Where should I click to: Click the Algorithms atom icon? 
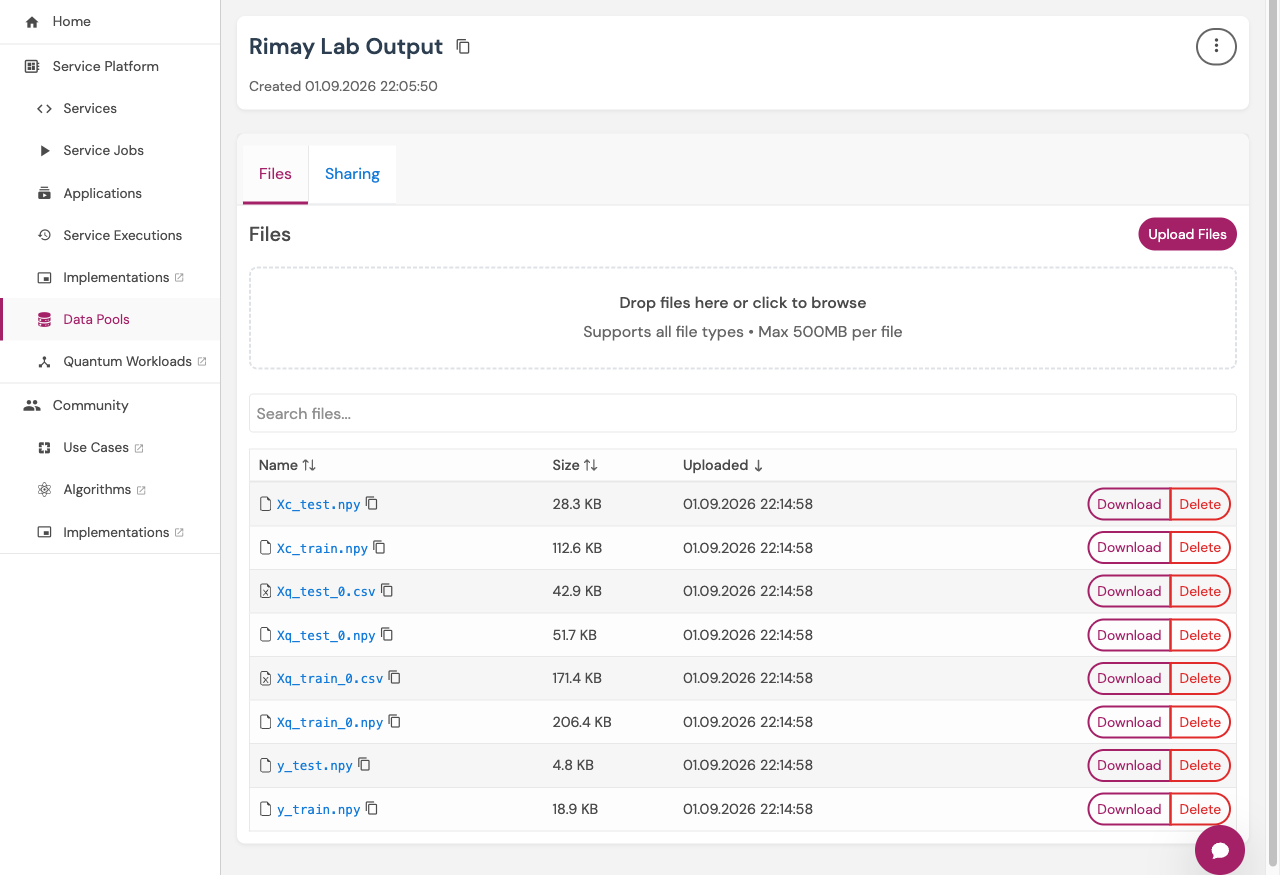(x=44, y=489)
